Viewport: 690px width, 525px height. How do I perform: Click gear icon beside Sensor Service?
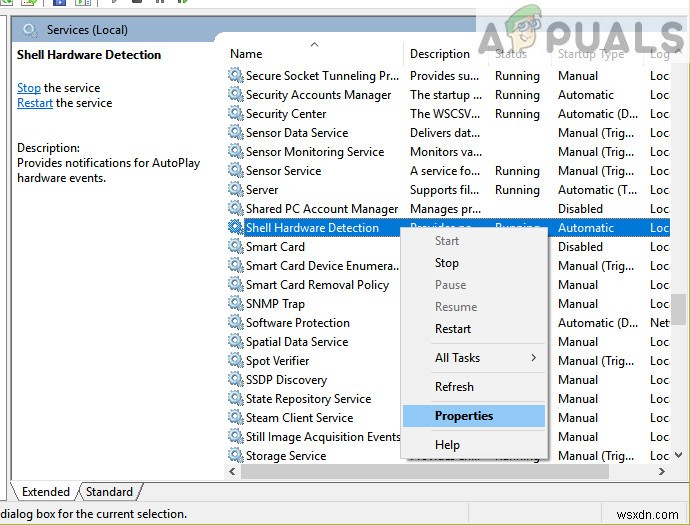point(235,170)
